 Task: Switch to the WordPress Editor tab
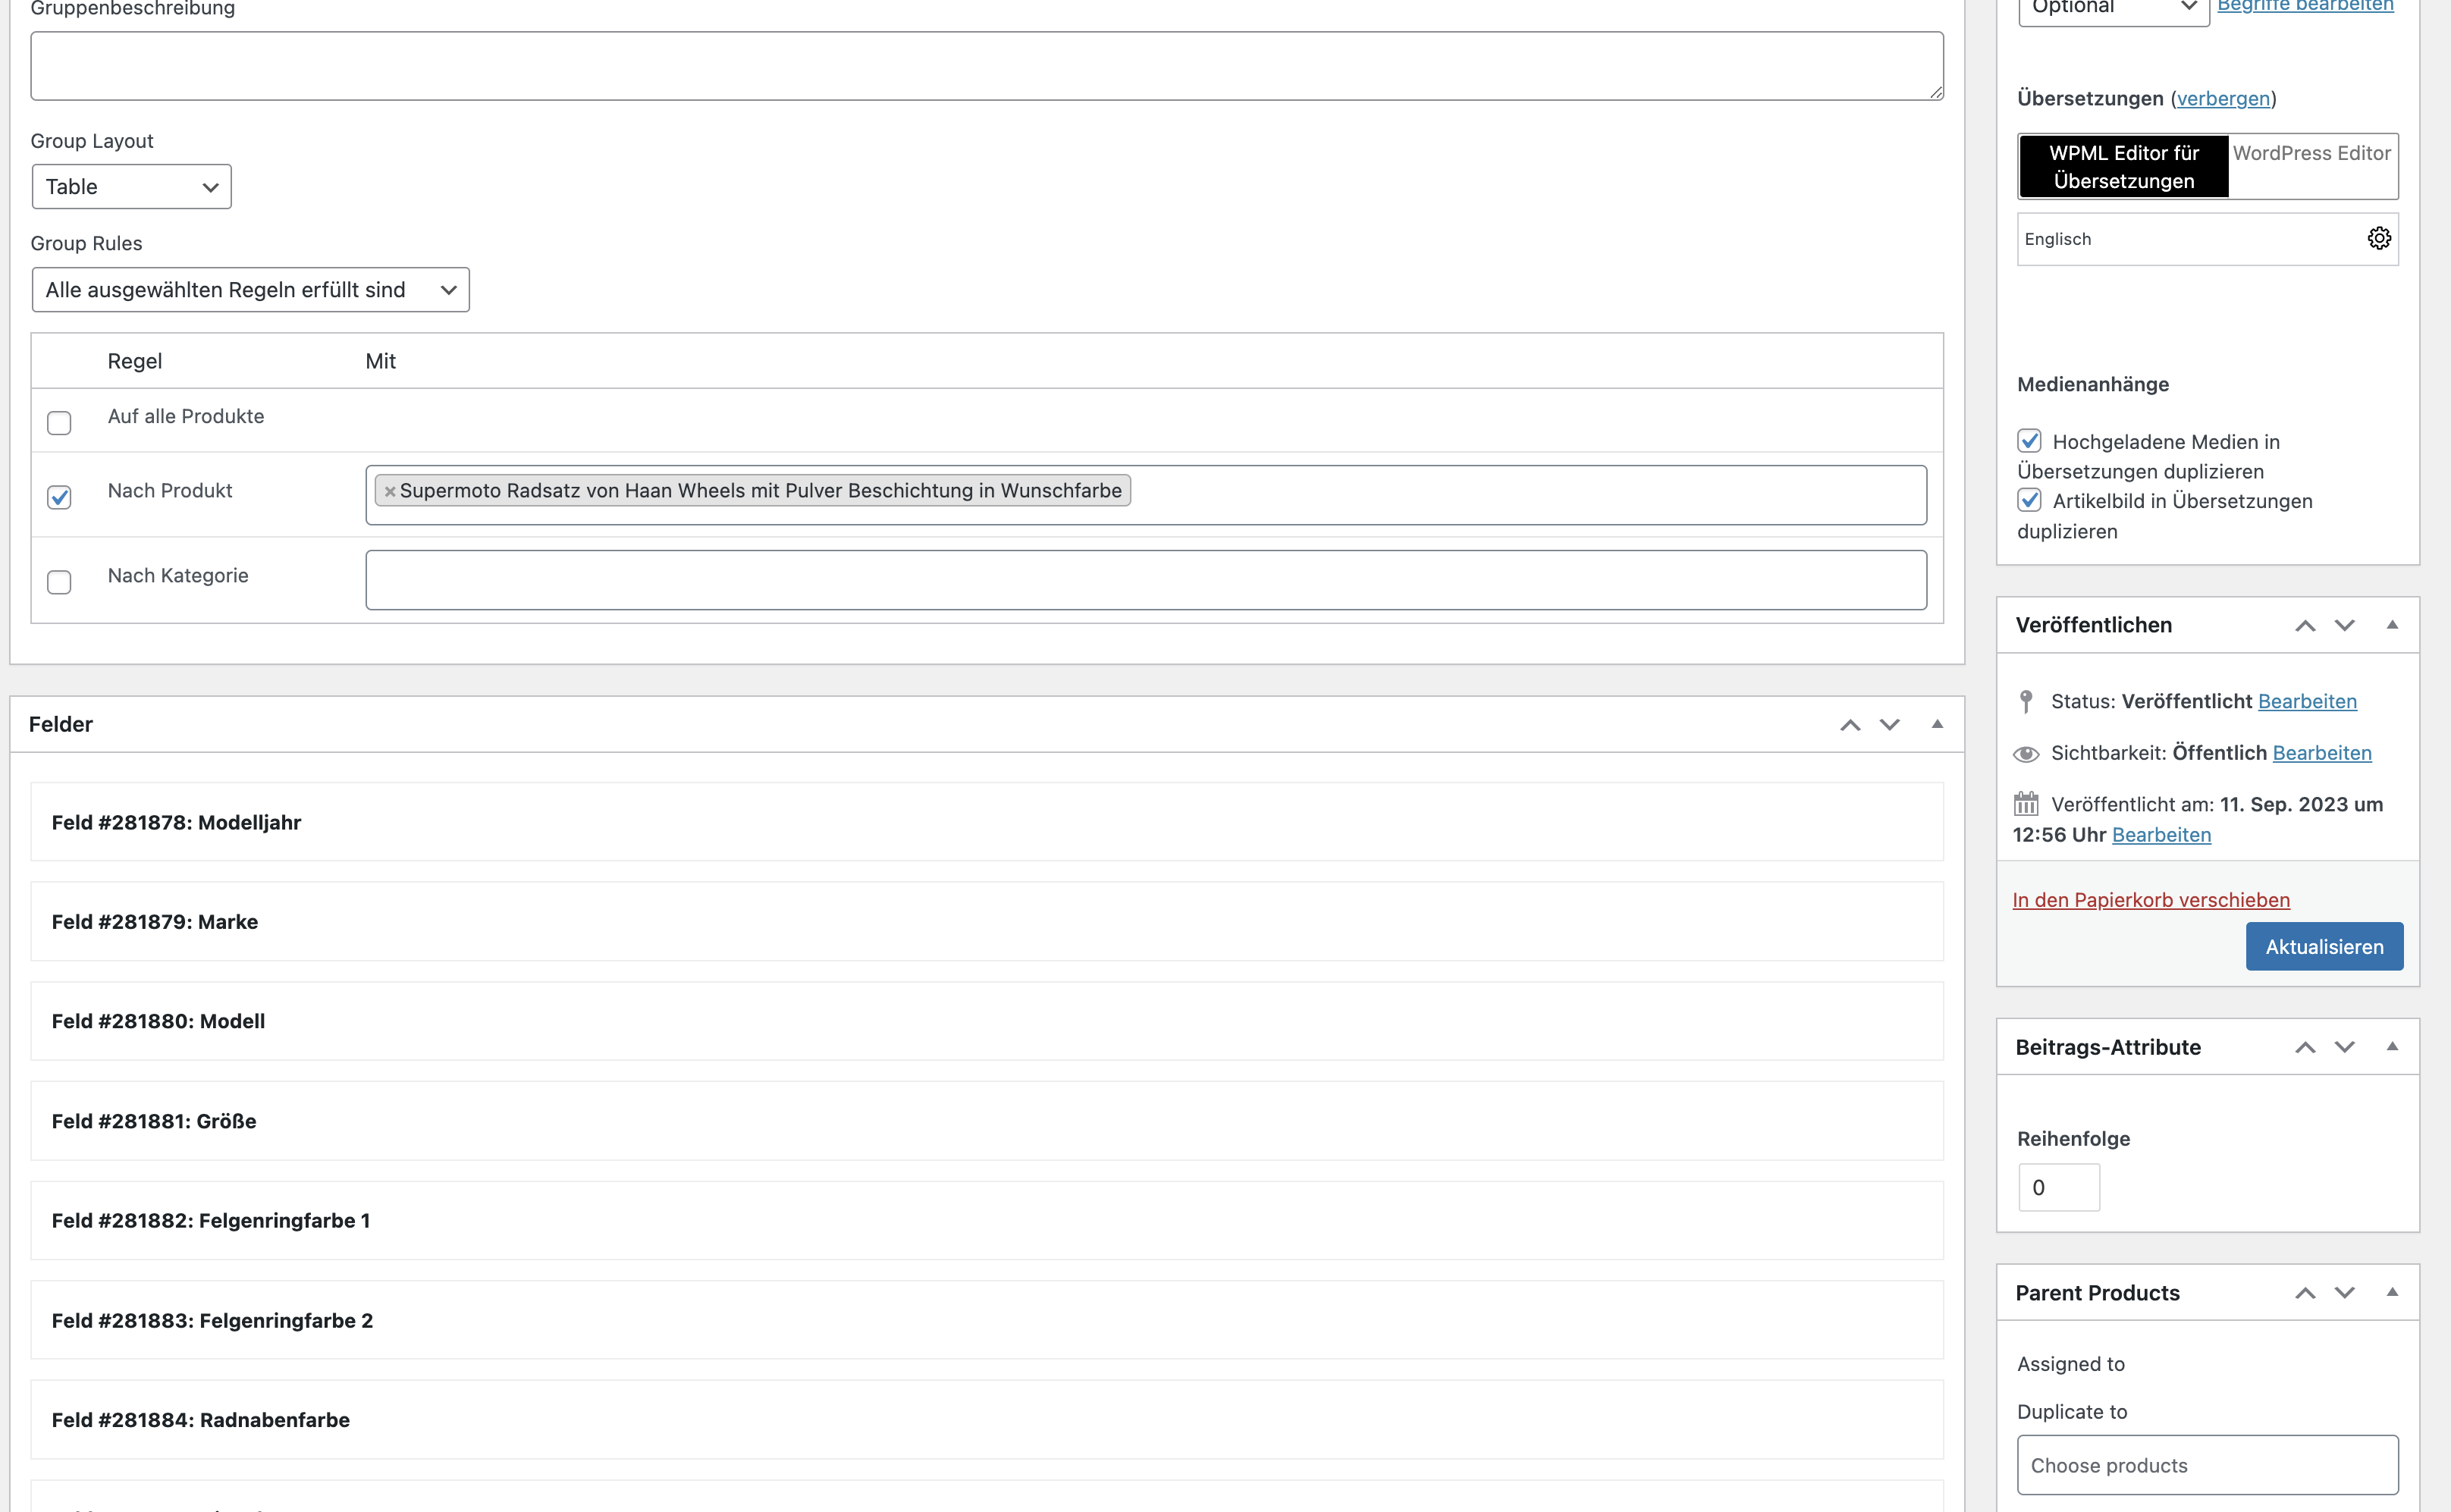coord(2311,153)
